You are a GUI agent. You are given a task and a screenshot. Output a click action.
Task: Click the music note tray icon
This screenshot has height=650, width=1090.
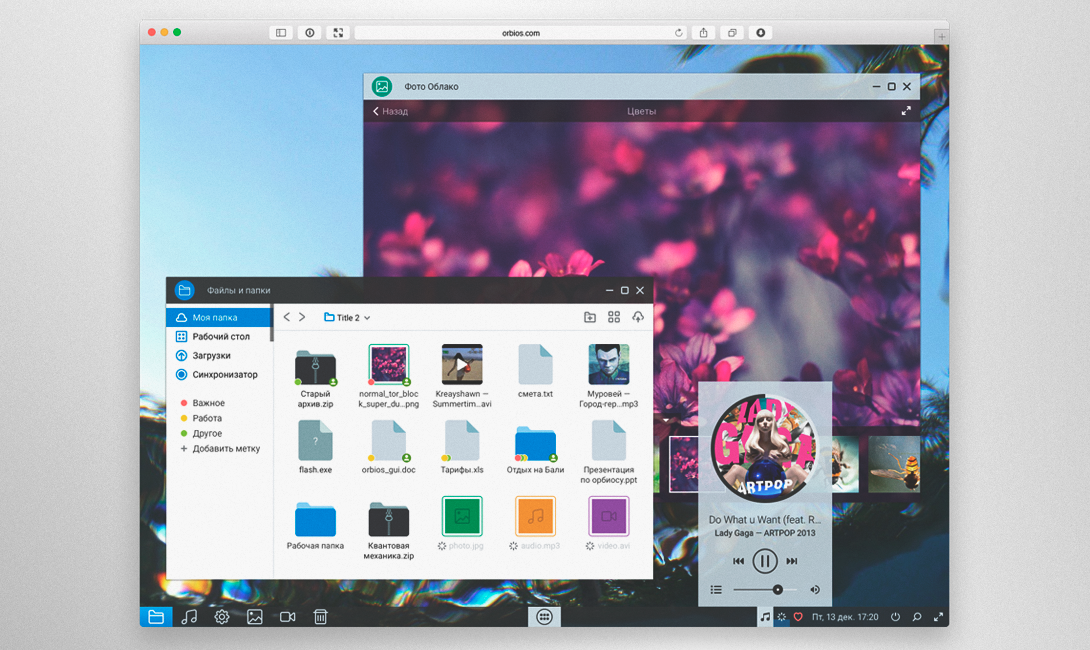765,617
